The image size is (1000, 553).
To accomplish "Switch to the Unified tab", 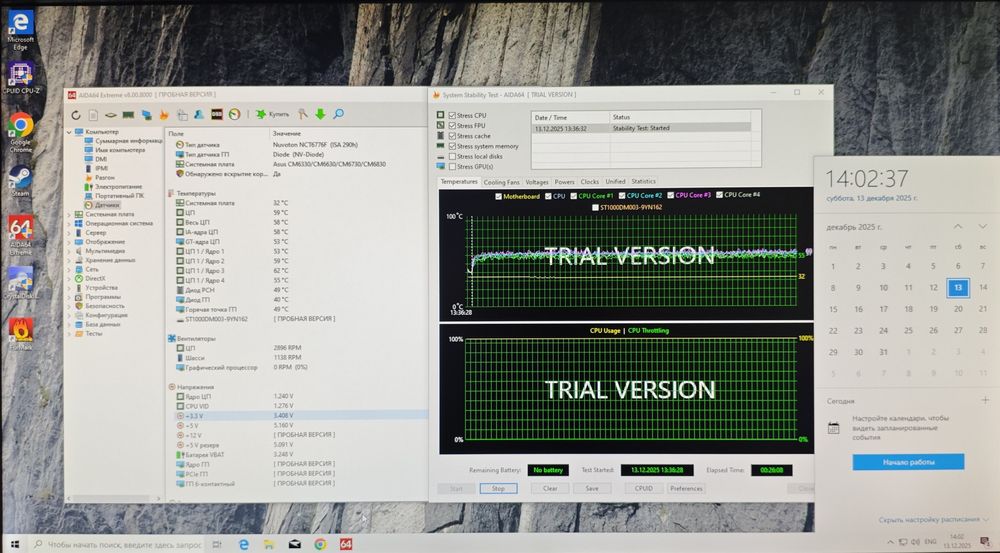I will pos(615,181).
